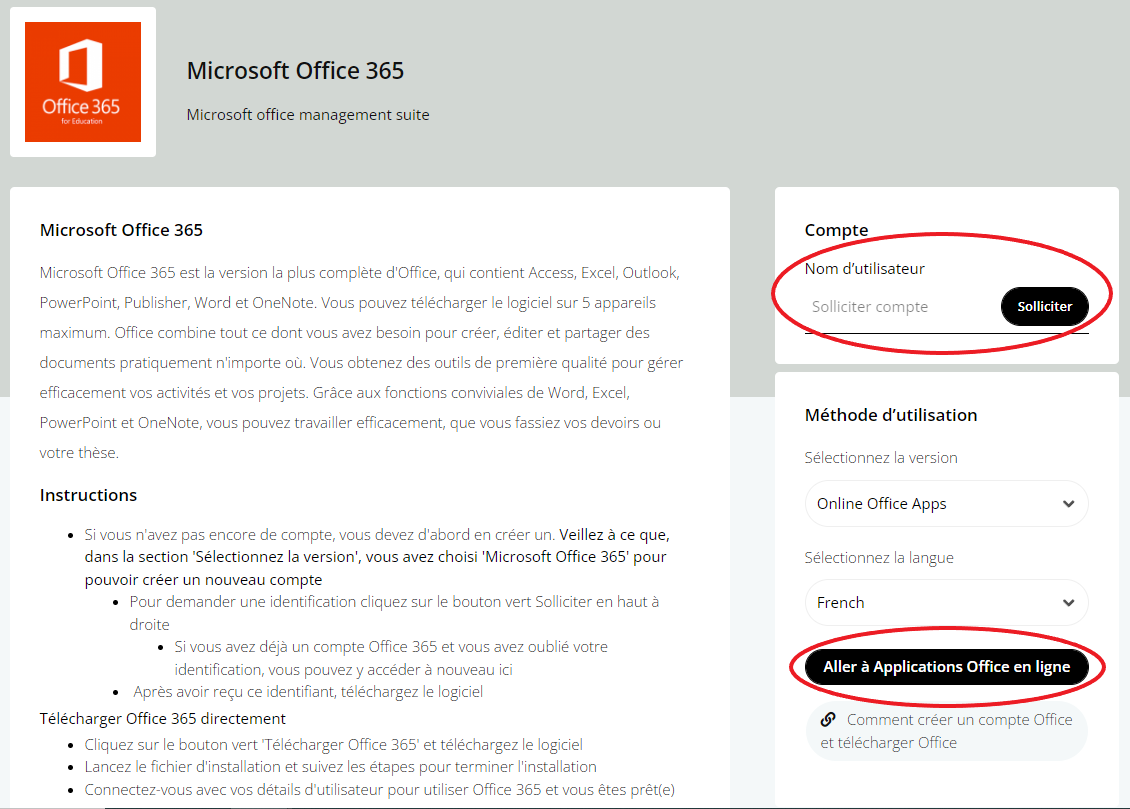Click bullet 'Connectez-vous avec vos détails d'utilisateur'
This screenshot has width=1130, height=809.
[x=379, y=790]
